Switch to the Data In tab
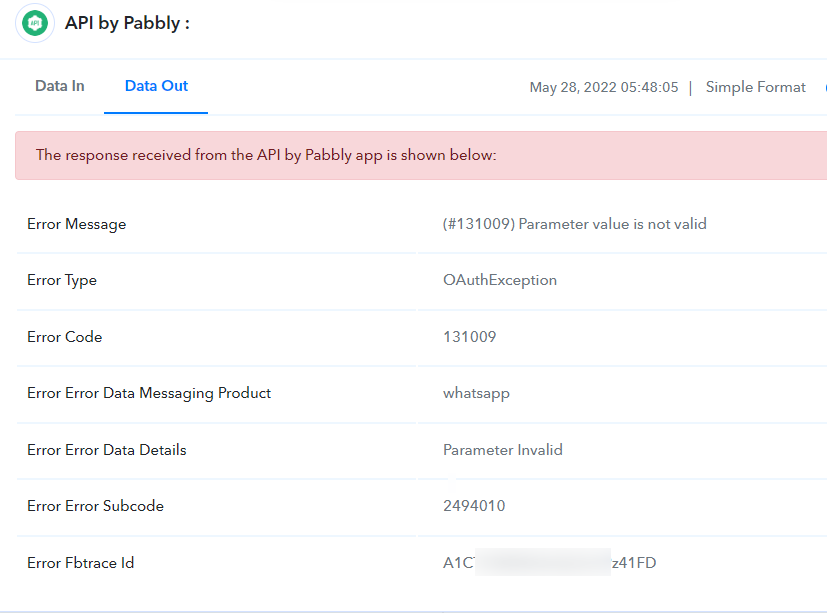Image resolution: width=827 pixels, height=613 pixels. point(60,86)
